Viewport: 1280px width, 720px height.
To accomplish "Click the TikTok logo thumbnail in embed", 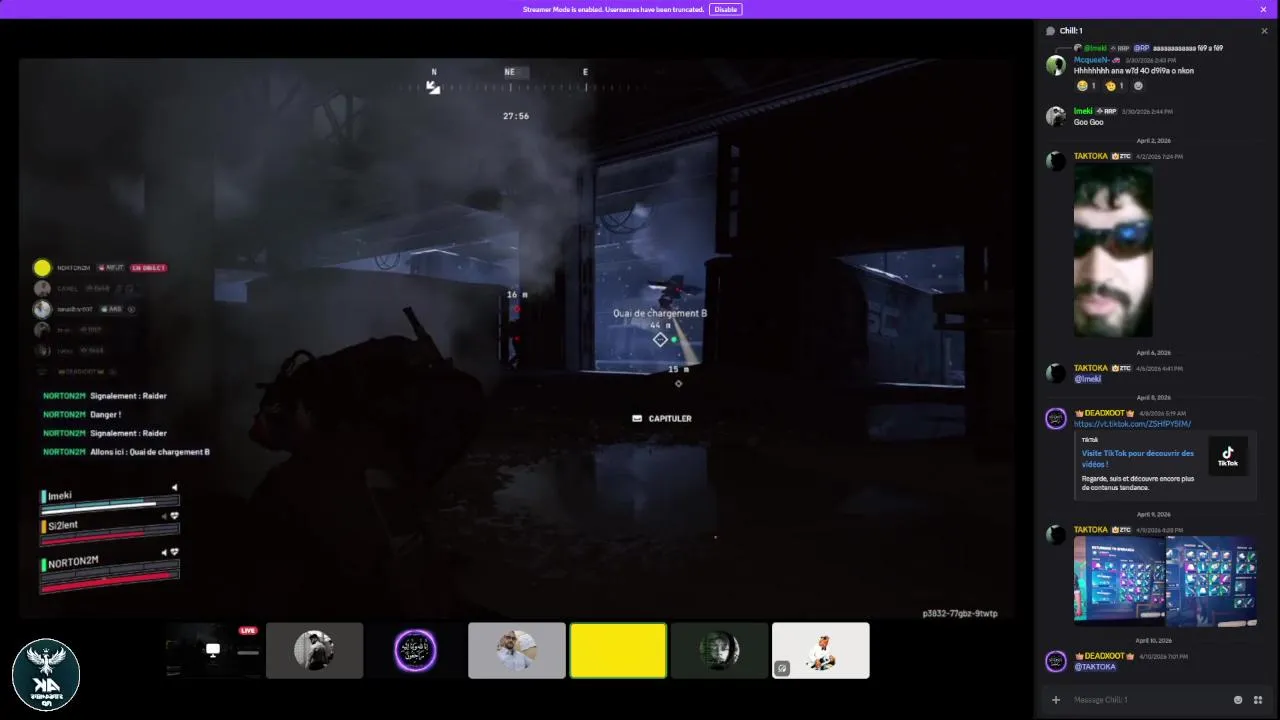I will pos(1228,456).
